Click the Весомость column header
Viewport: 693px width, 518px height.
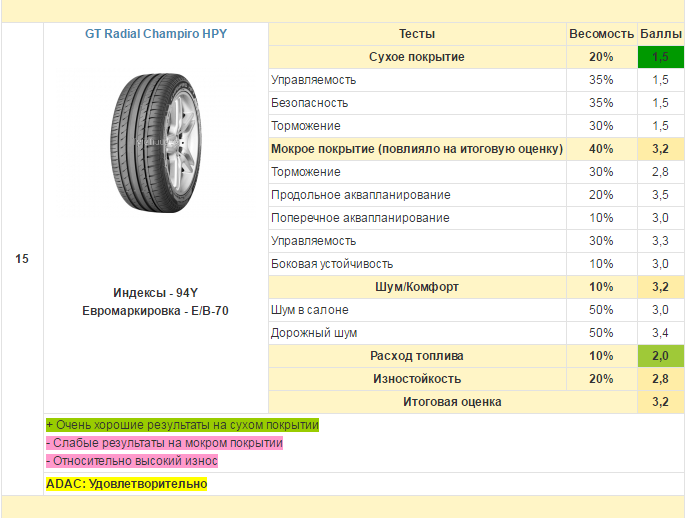click(601, 34)
